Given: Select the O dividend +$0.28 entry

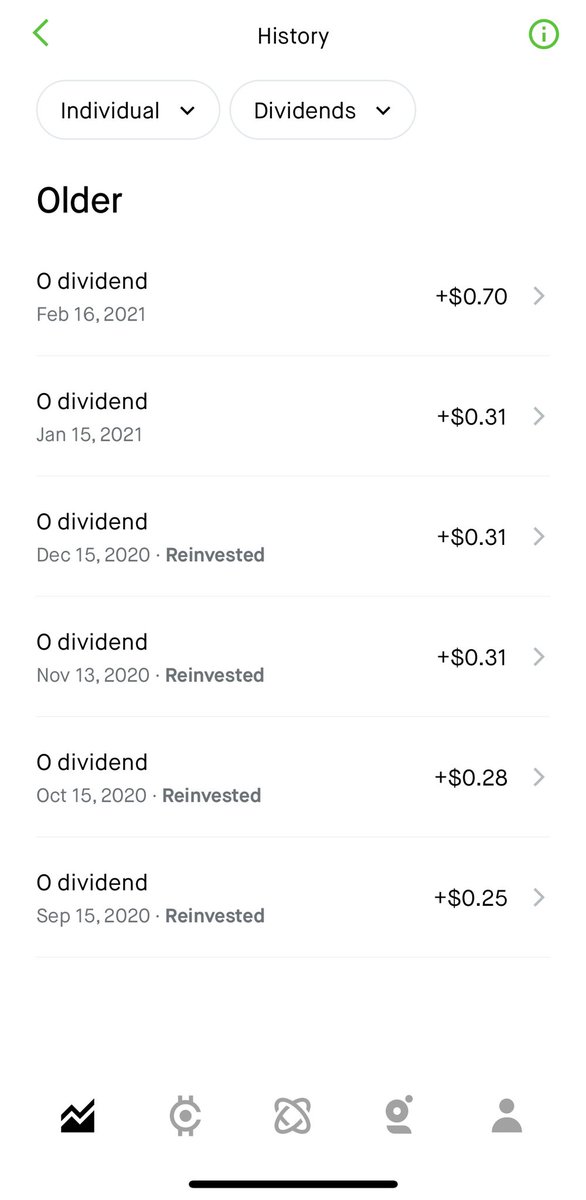Looking at the screenshot, I should pos(293,777).
